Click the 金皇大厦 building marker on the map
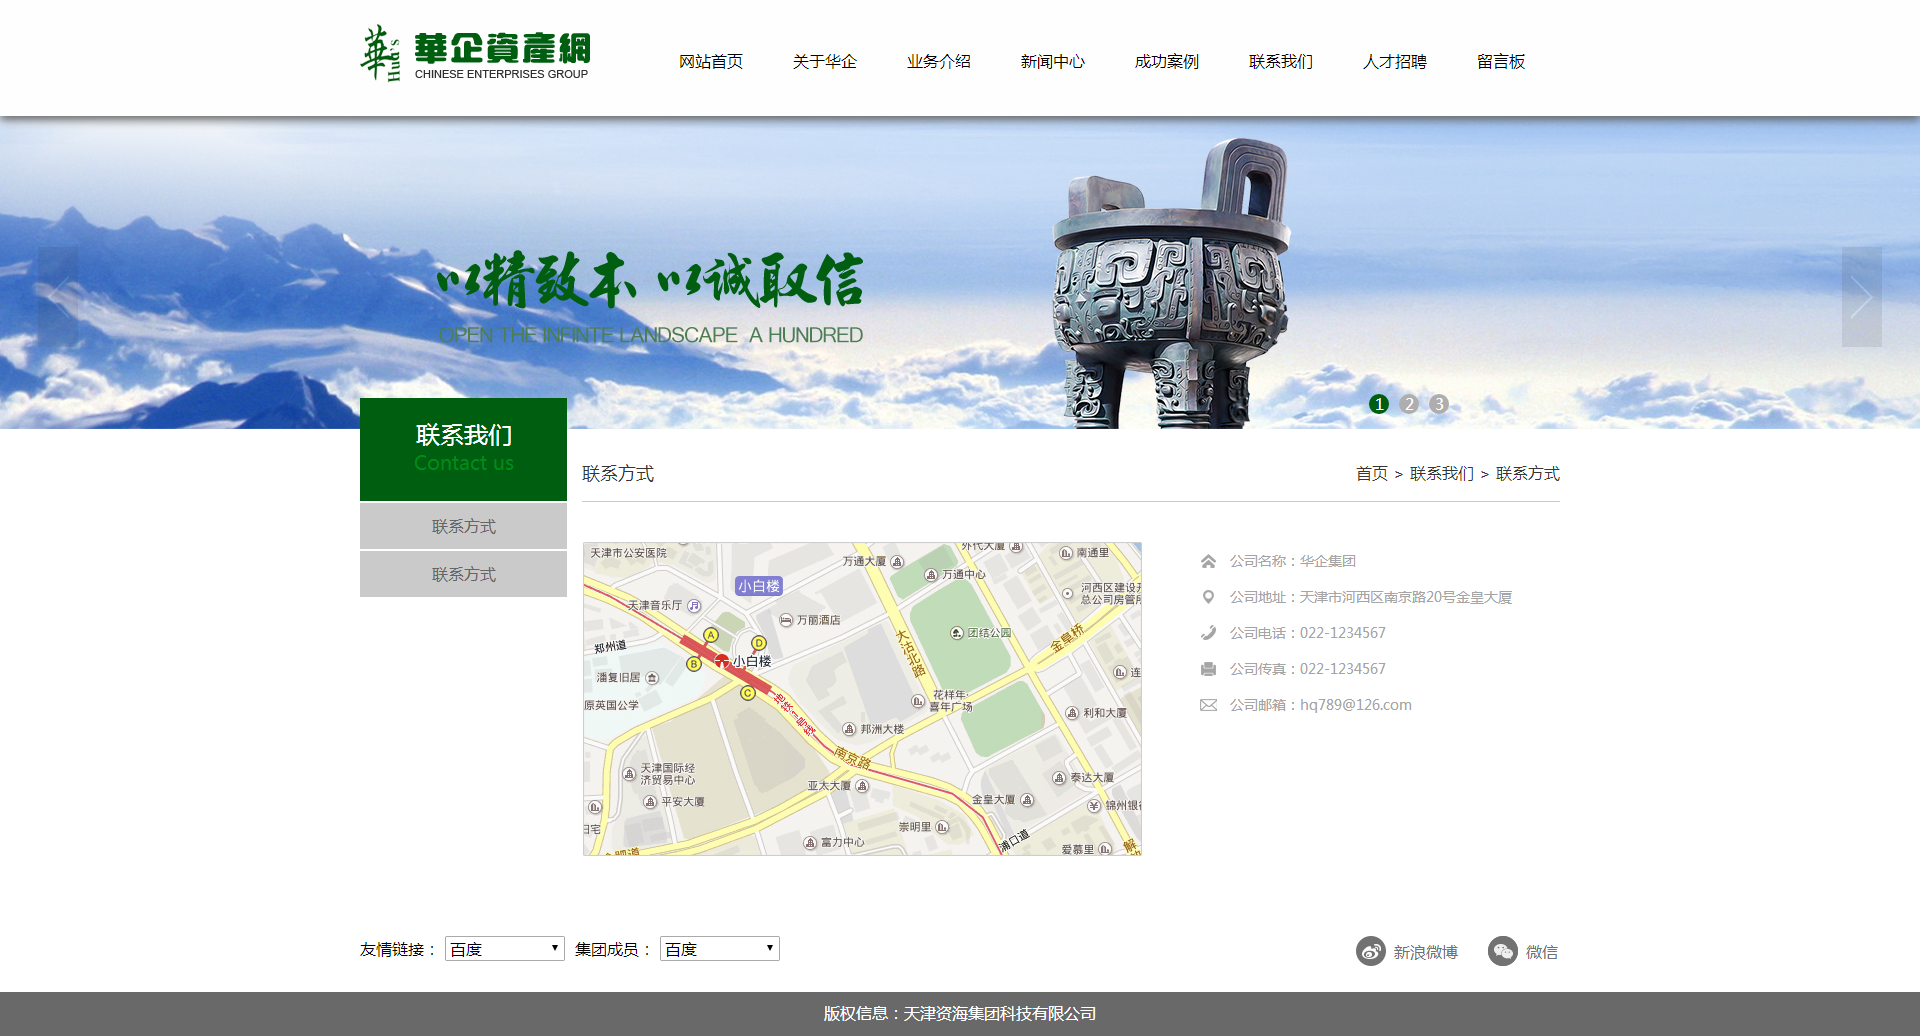 [1027, 800]
